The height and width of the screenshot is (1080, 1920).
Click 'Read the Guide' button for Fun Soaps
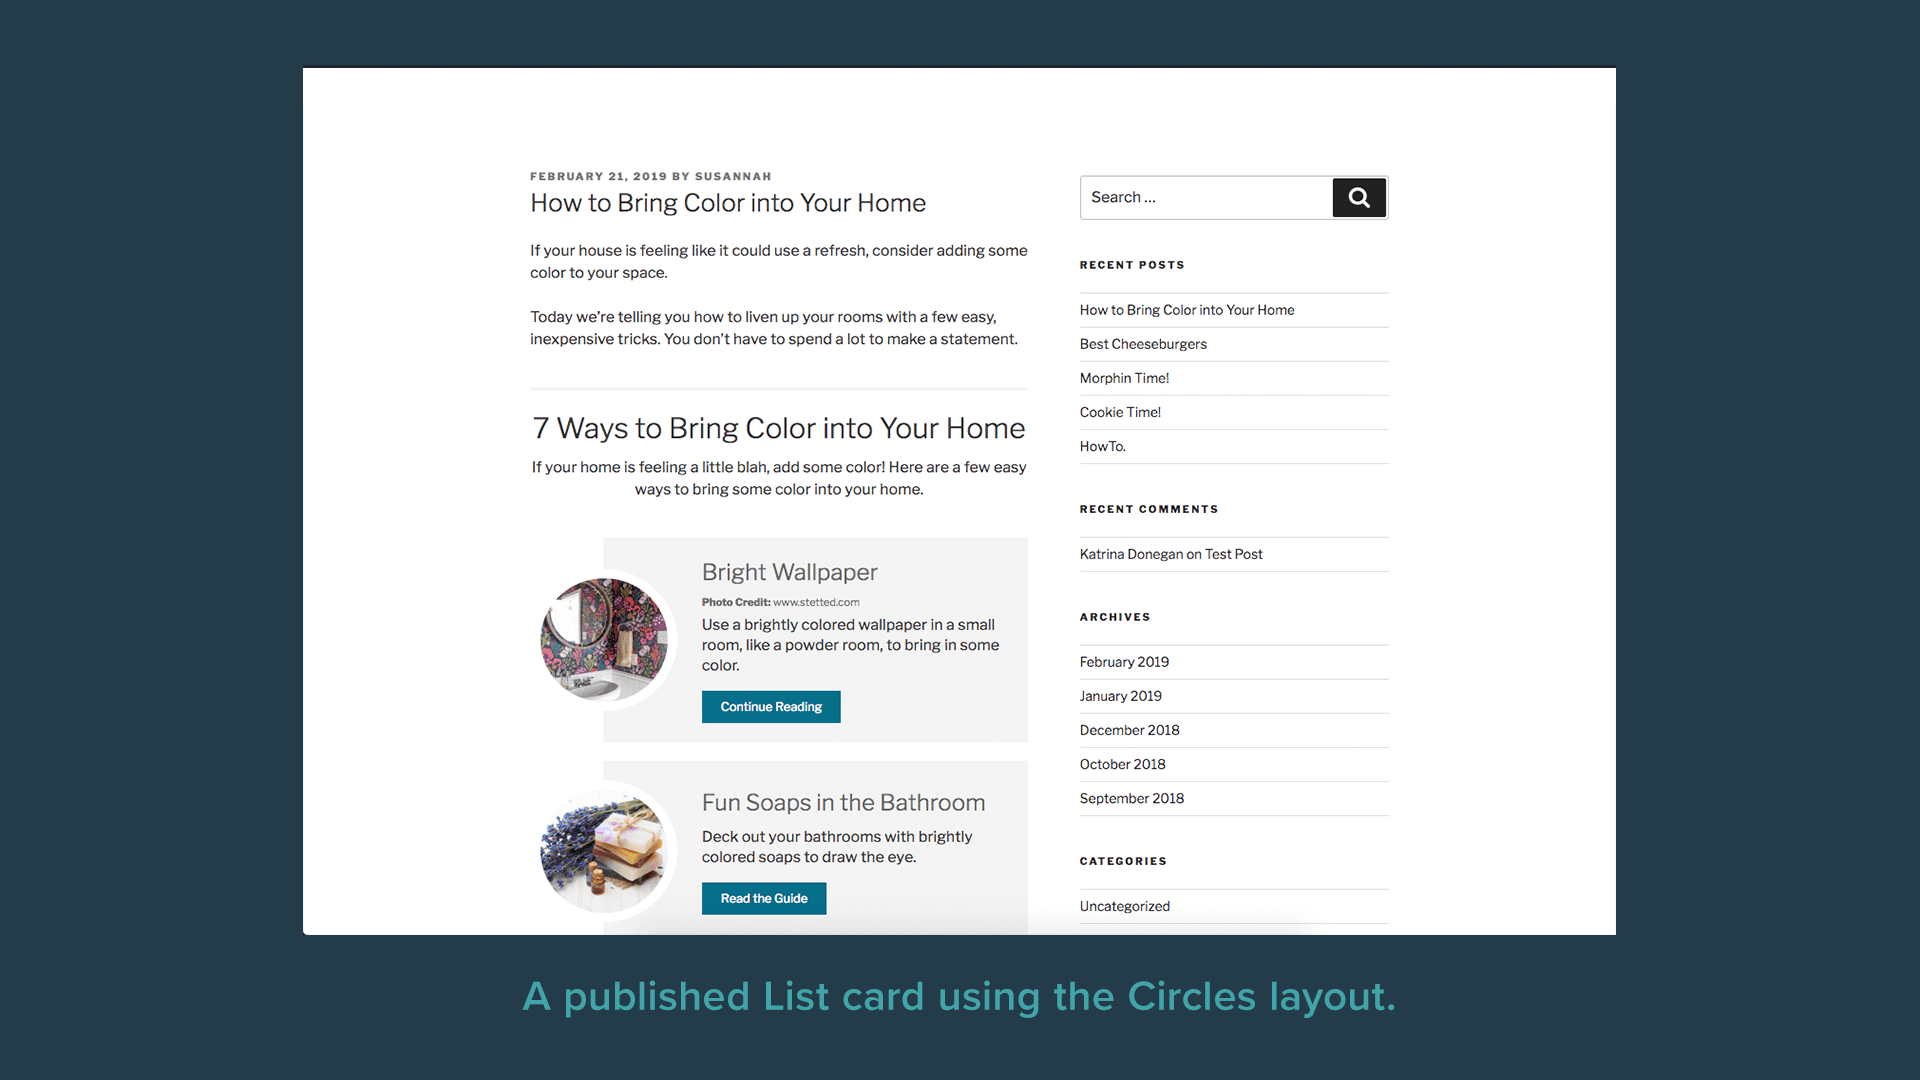764,898
